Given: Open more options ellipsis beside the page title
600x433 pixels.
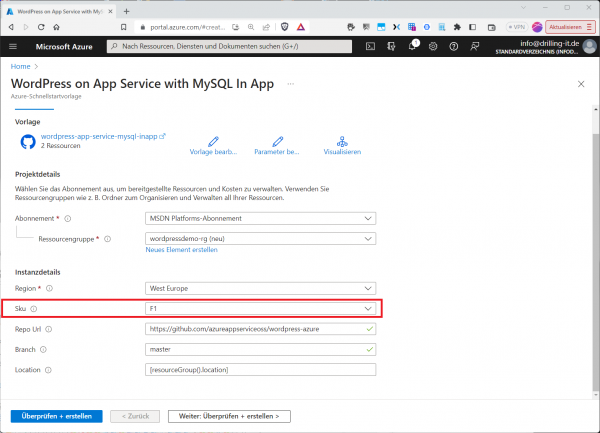Looking at the screenshot, I should click(x=291, y=84).
